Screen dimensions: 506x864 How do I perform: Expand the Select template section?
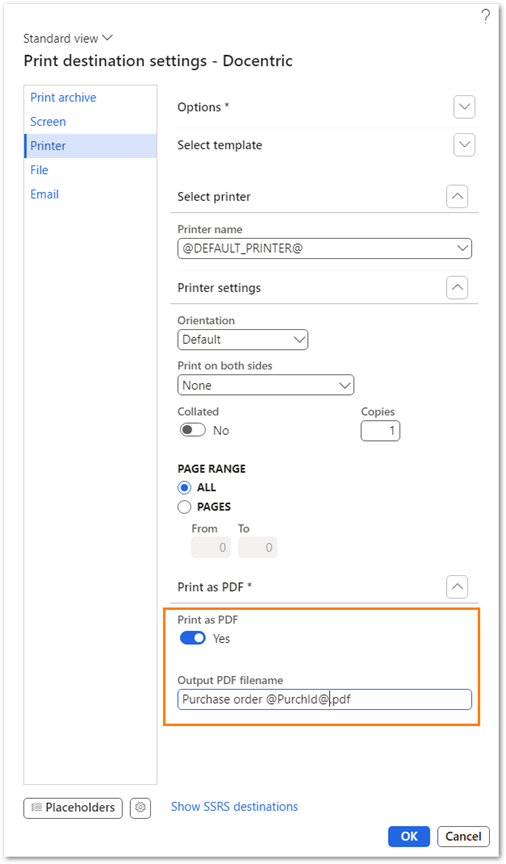(x=464, y=145)
